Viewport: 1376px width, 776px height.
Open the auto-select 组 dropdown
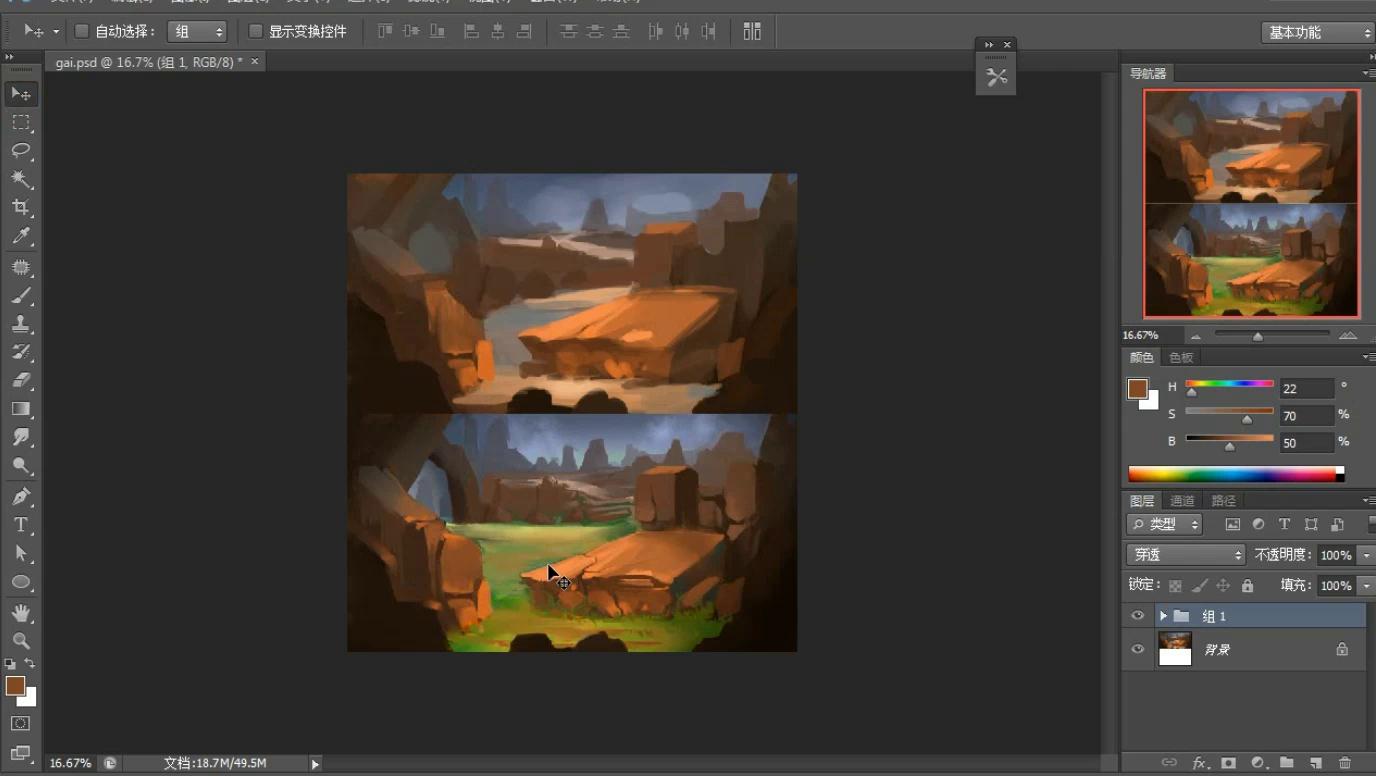(x=198, y=32)
